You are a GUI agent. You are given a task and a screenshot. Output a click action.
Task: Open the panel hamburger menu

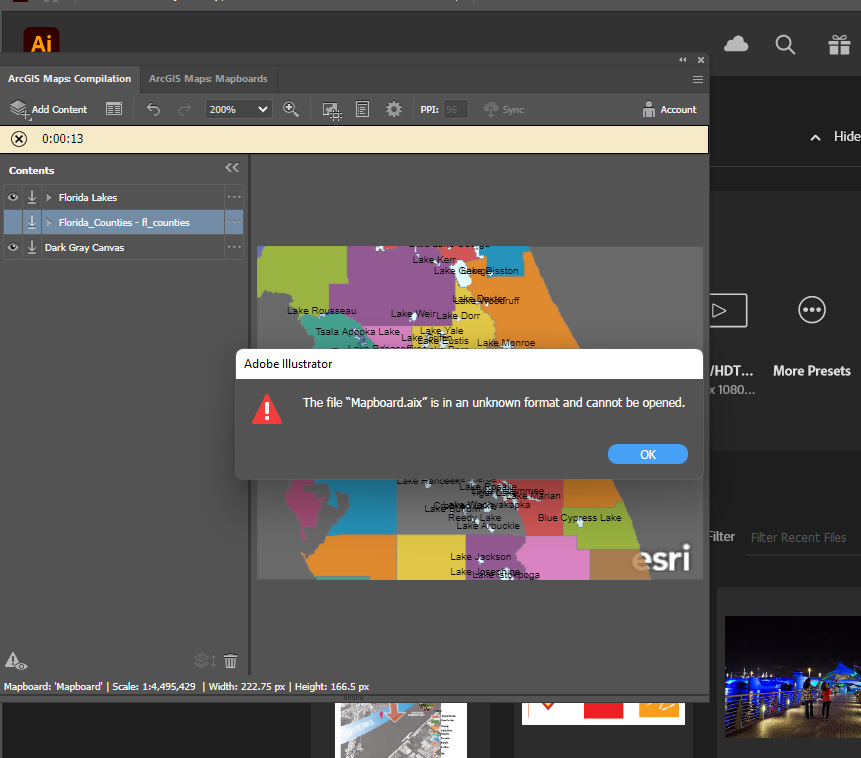[x=698, y=80]
